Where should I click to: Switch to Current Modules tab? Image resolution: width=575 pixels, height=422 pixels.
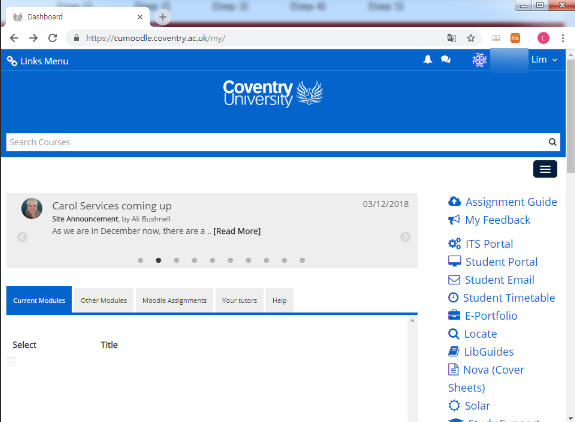(39, 300)
